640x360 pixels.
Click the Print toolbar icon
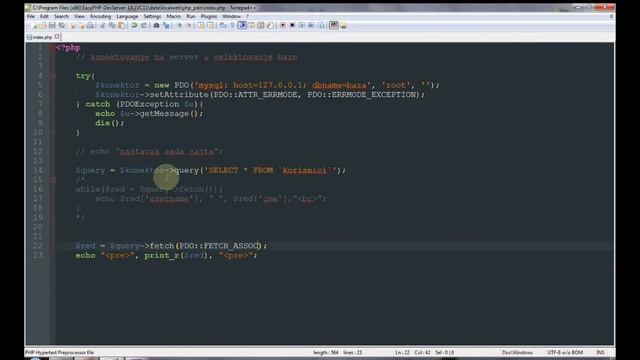point(90,25)
